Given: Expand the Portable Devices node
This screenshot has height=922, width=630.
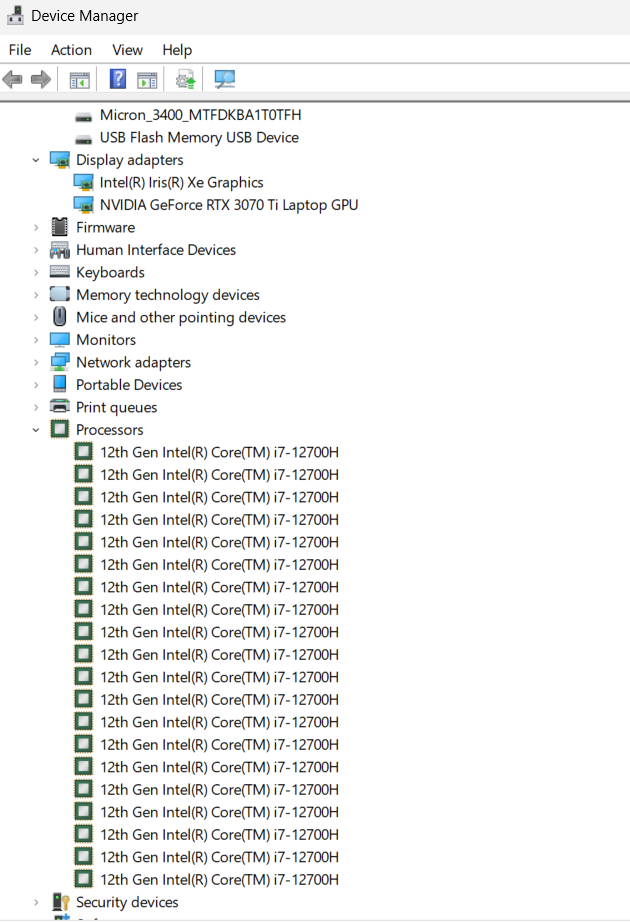Looking at the screenshot, I should tap(36, 385).
